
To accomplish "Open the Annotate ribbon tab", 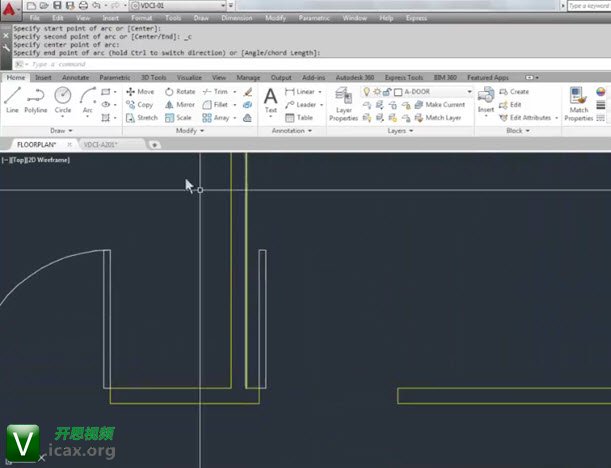I will pos(75,76).
